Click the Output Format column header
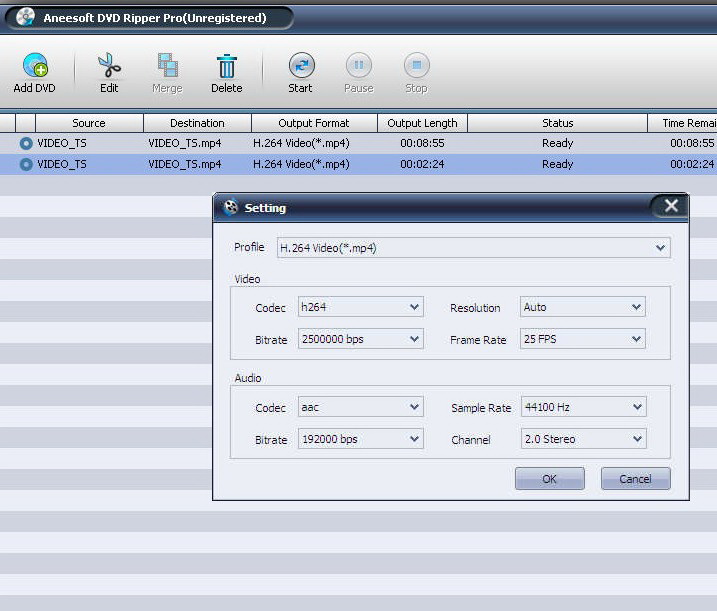Viewport: 717px width, 611px height. click(314, 123)
